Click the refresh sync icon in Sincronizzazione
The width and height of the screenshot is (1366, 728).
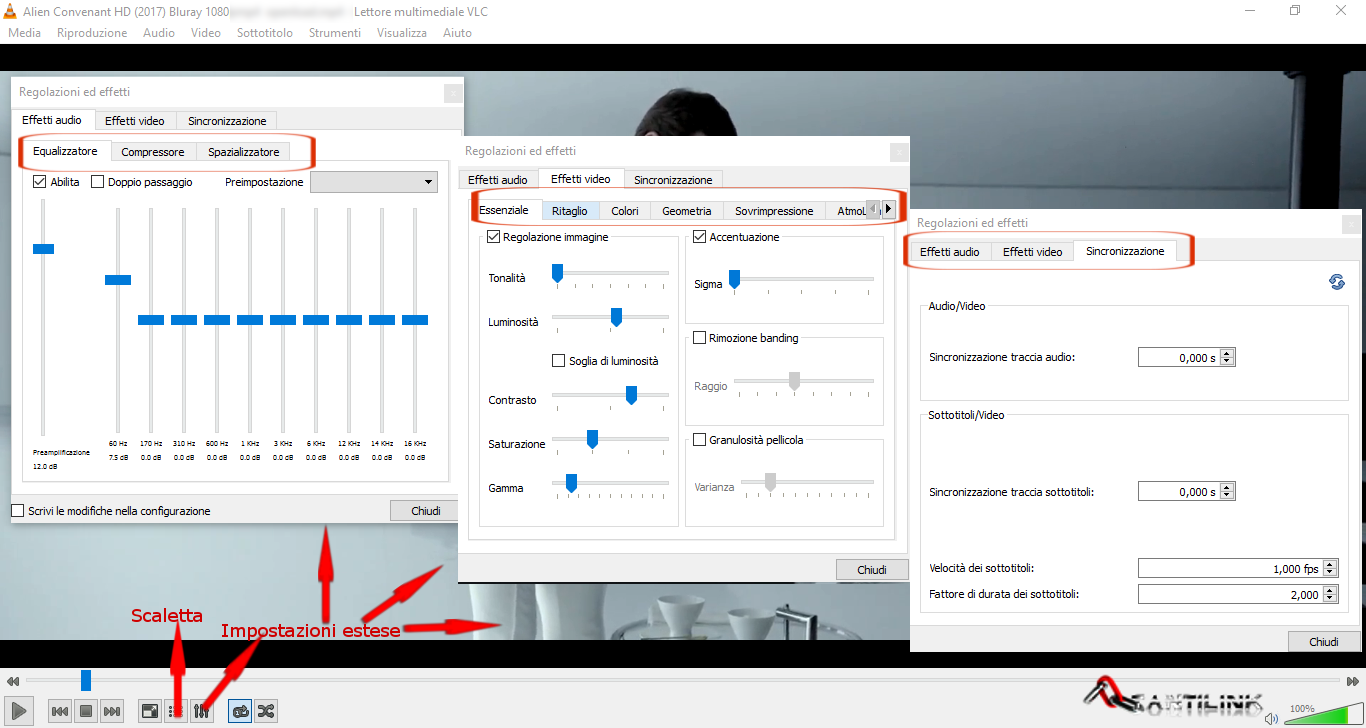pos(1336,282)
